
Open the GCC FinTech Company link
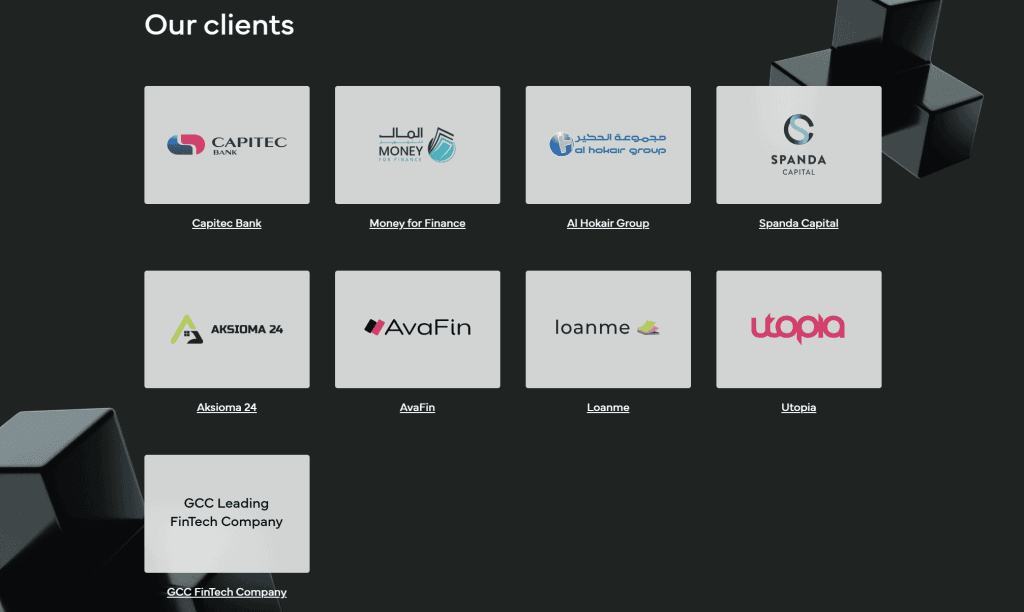click(227, 592)
